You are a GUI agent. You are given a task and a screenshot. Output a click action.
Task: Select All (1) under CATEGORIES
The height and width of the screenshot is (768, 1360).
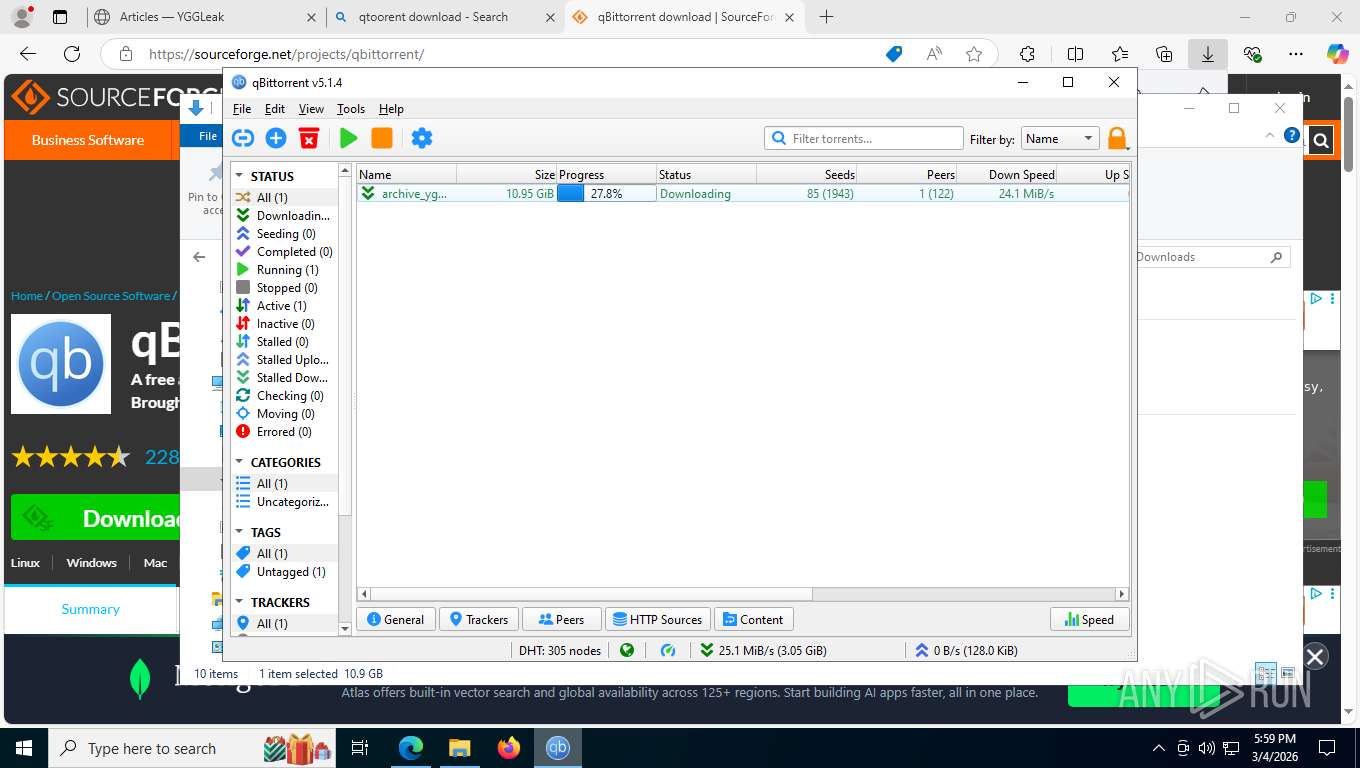pos(284,484)
